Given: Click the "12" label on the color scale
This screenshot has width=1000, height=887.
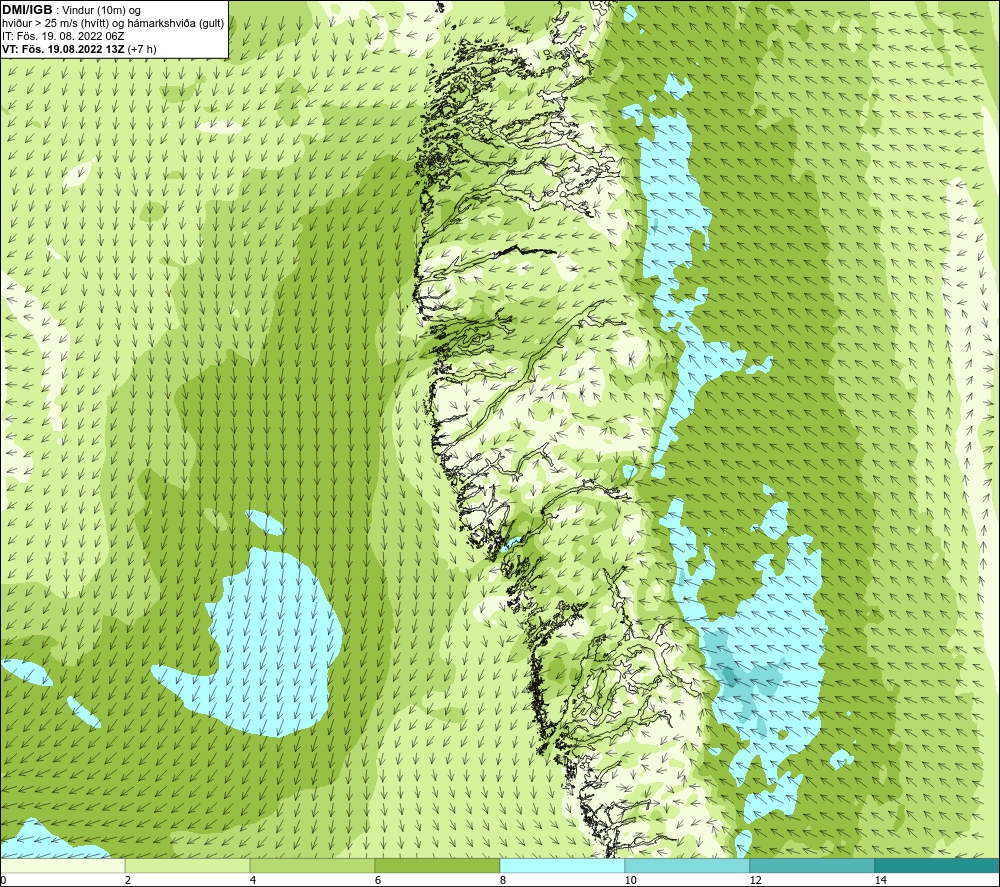Looking at the screenshot, I should [755, 881].
